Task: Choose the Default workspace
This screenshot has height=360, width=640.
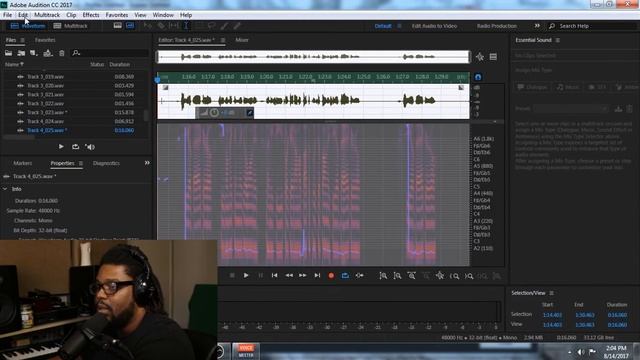Action: [x=383, y=26]
